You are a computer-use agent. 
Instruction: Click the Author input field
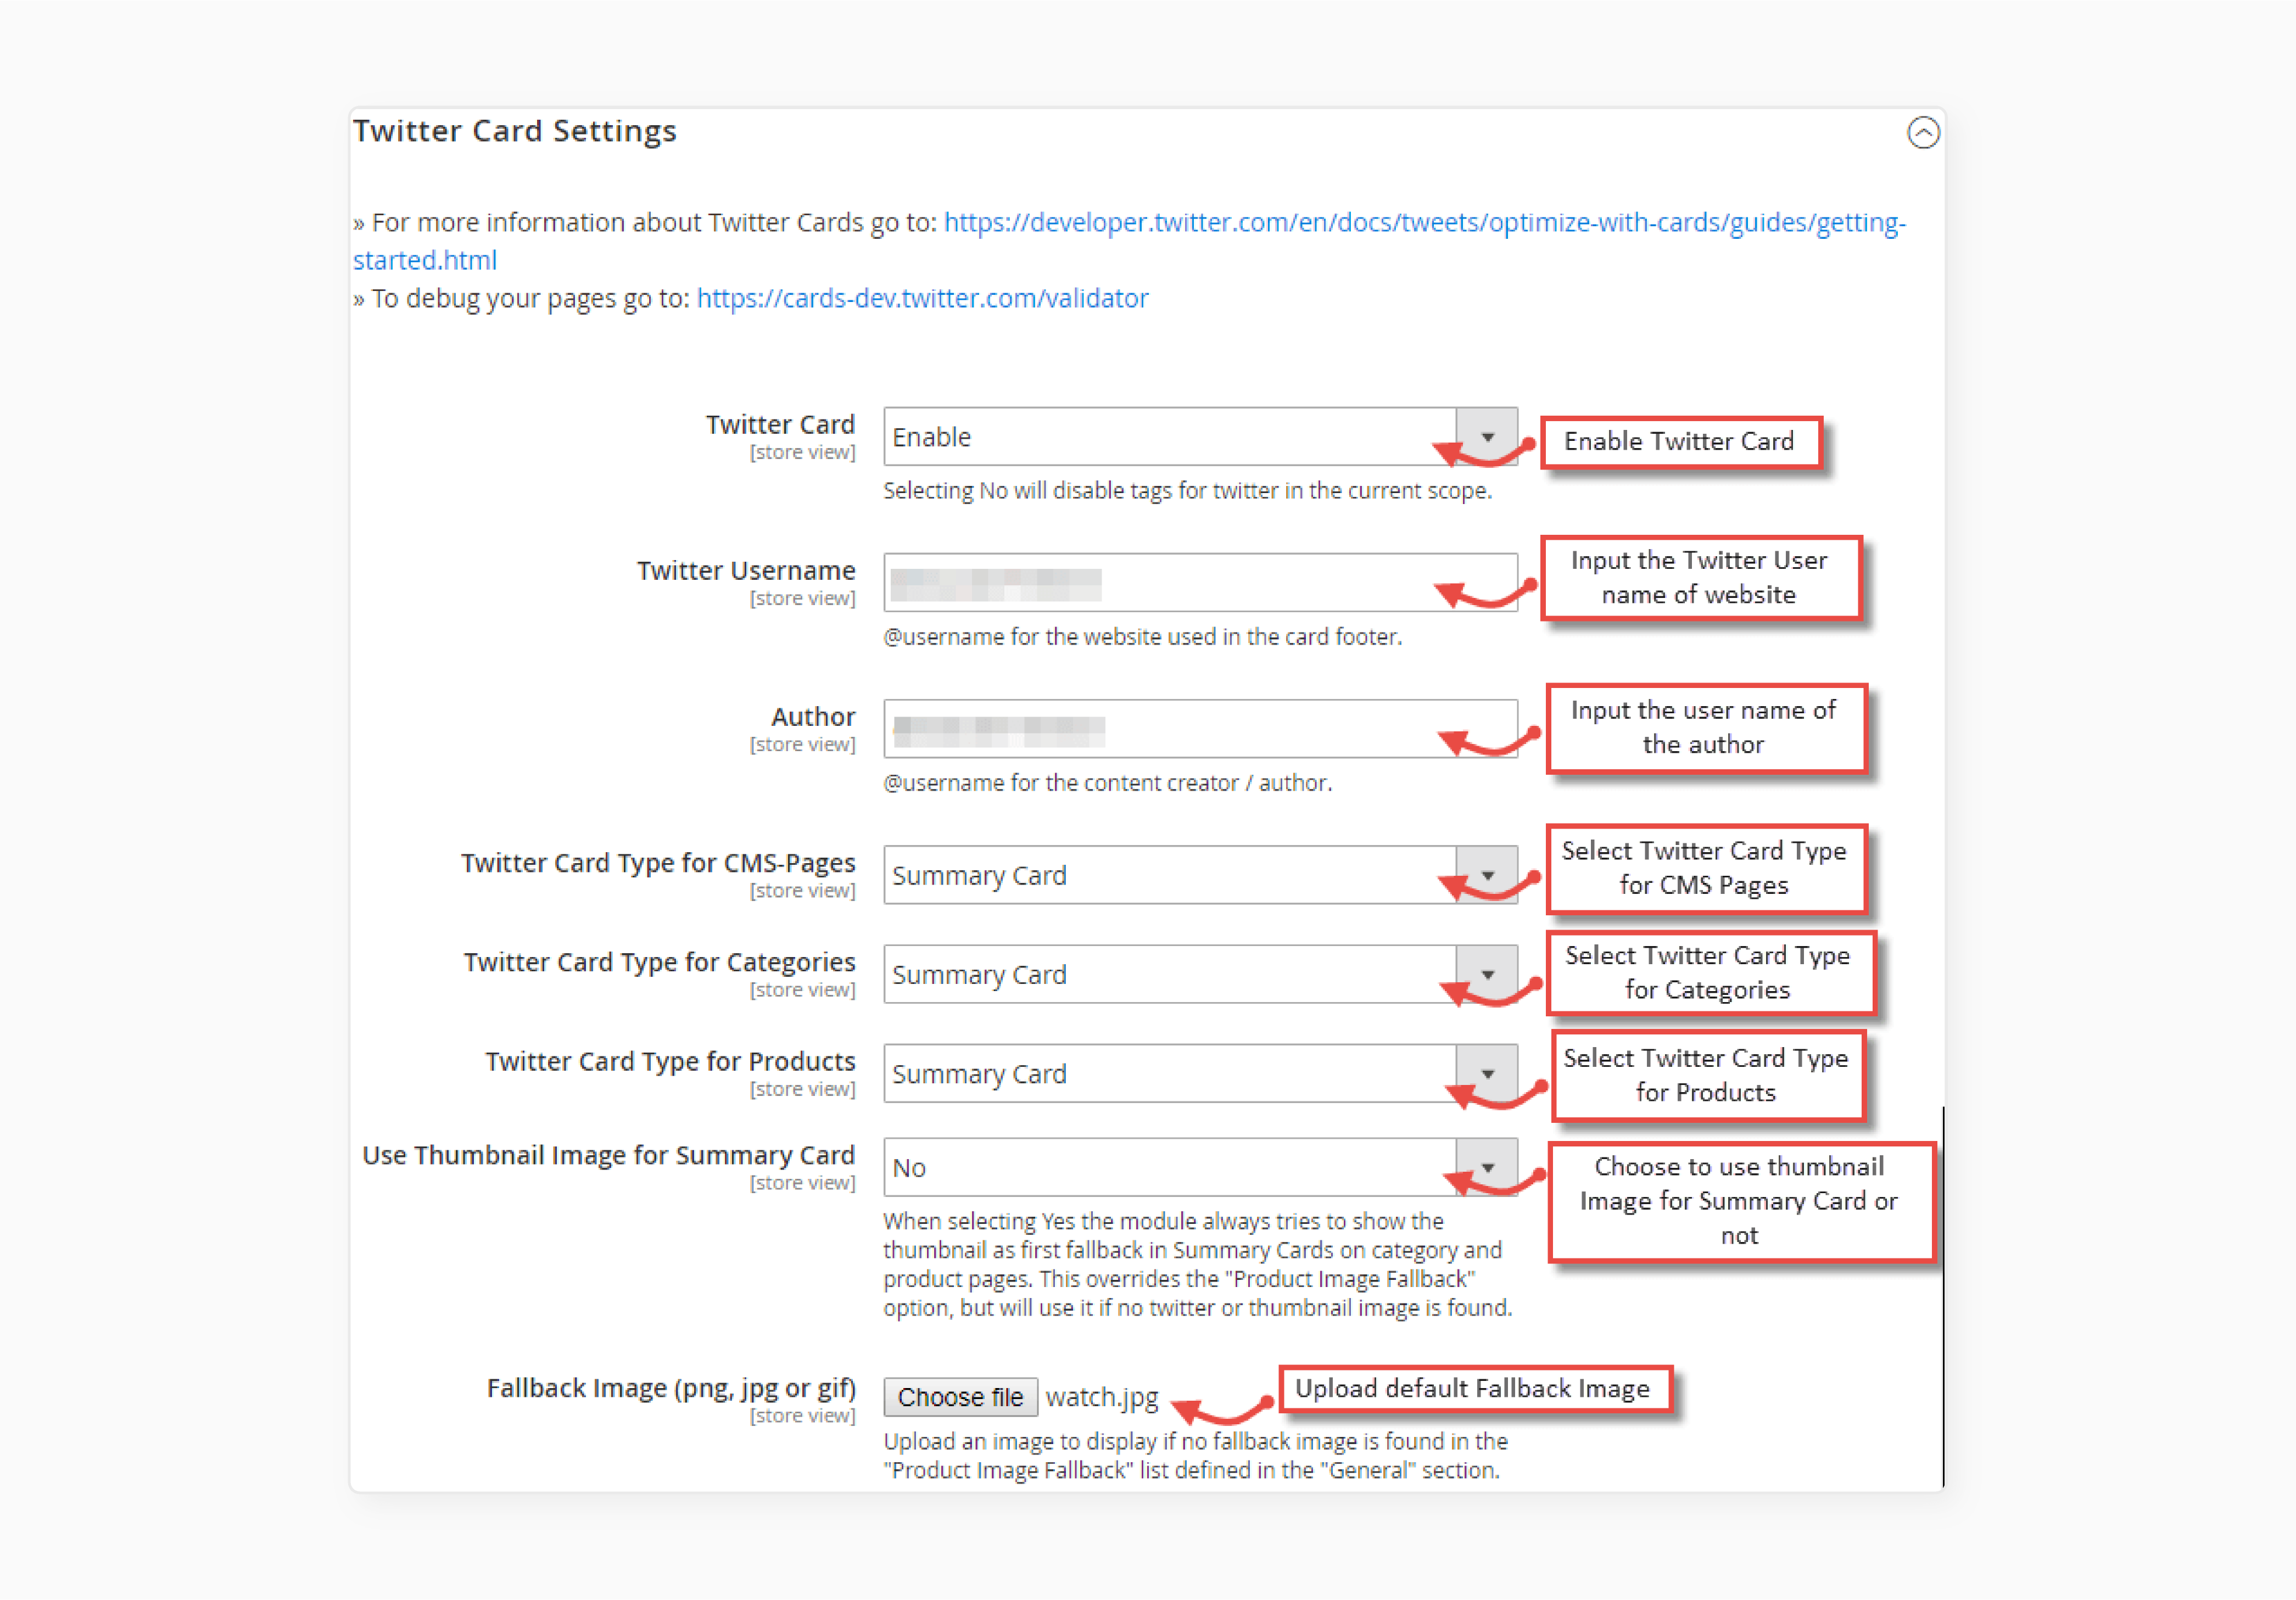tap(1200, 729)
